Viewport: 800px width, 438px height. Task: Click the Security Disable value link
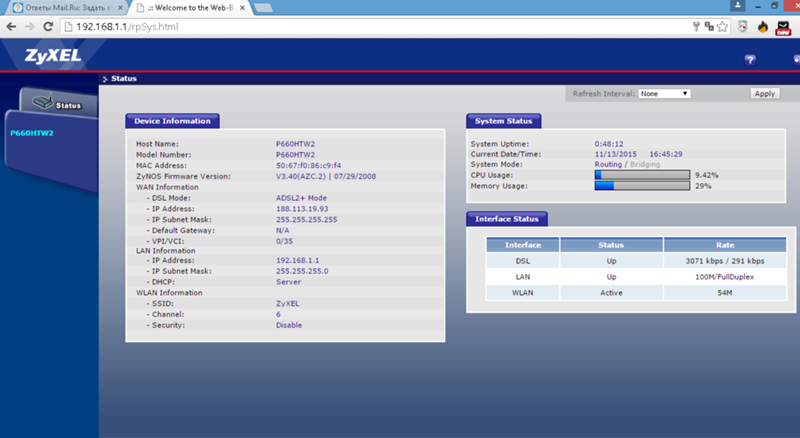289,325
